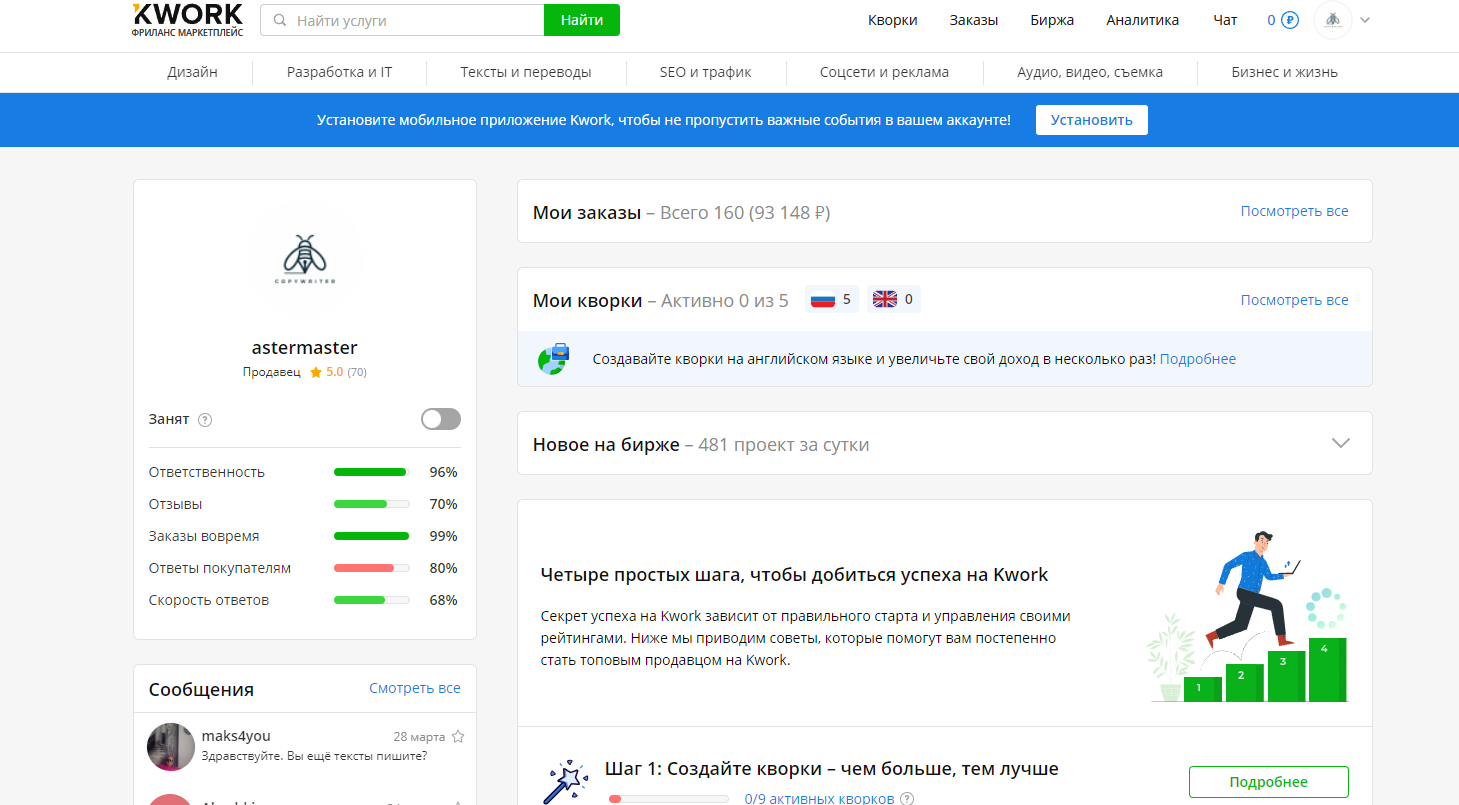1459x805 pixels.
Task: Click the Заказы вовремя 99% progress bar
Action: [371, 536]
